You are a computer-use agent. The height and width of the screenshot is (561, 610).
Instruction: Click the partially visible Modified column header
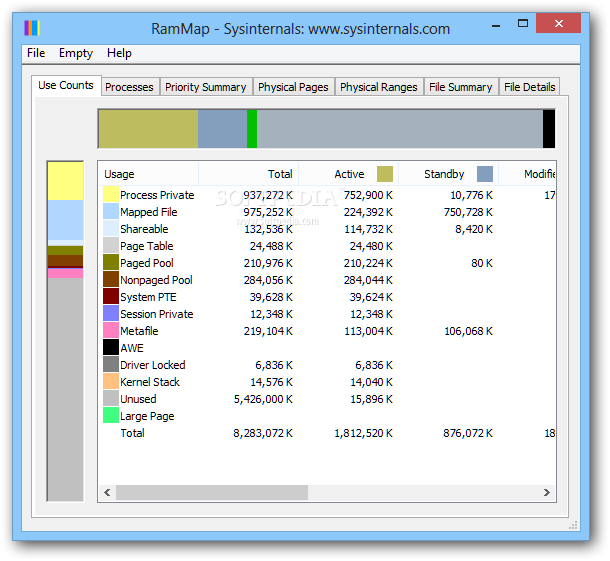pos(527,174)
